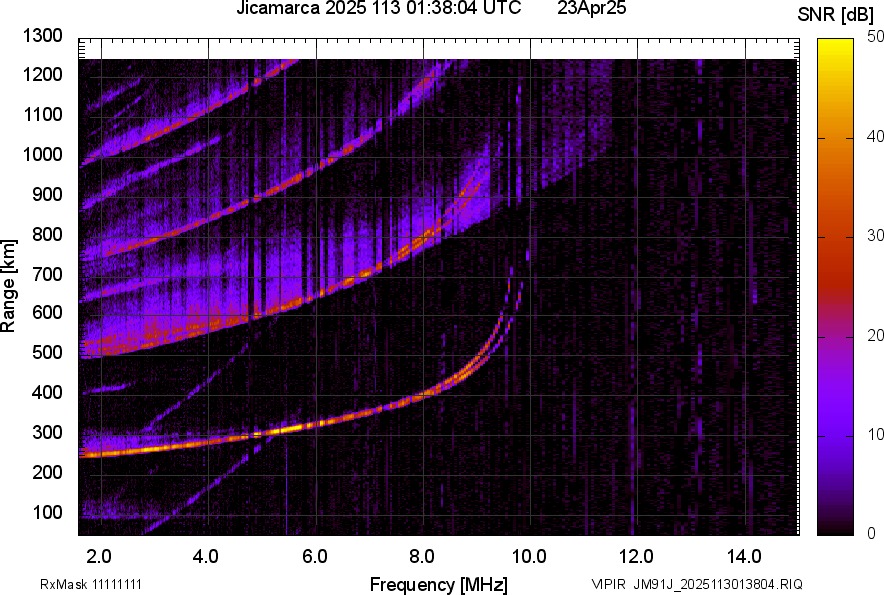This screenshot has width=884, height=595.
Task: Click the colorbar tick value 40
Action: click(x=876, y=136)
